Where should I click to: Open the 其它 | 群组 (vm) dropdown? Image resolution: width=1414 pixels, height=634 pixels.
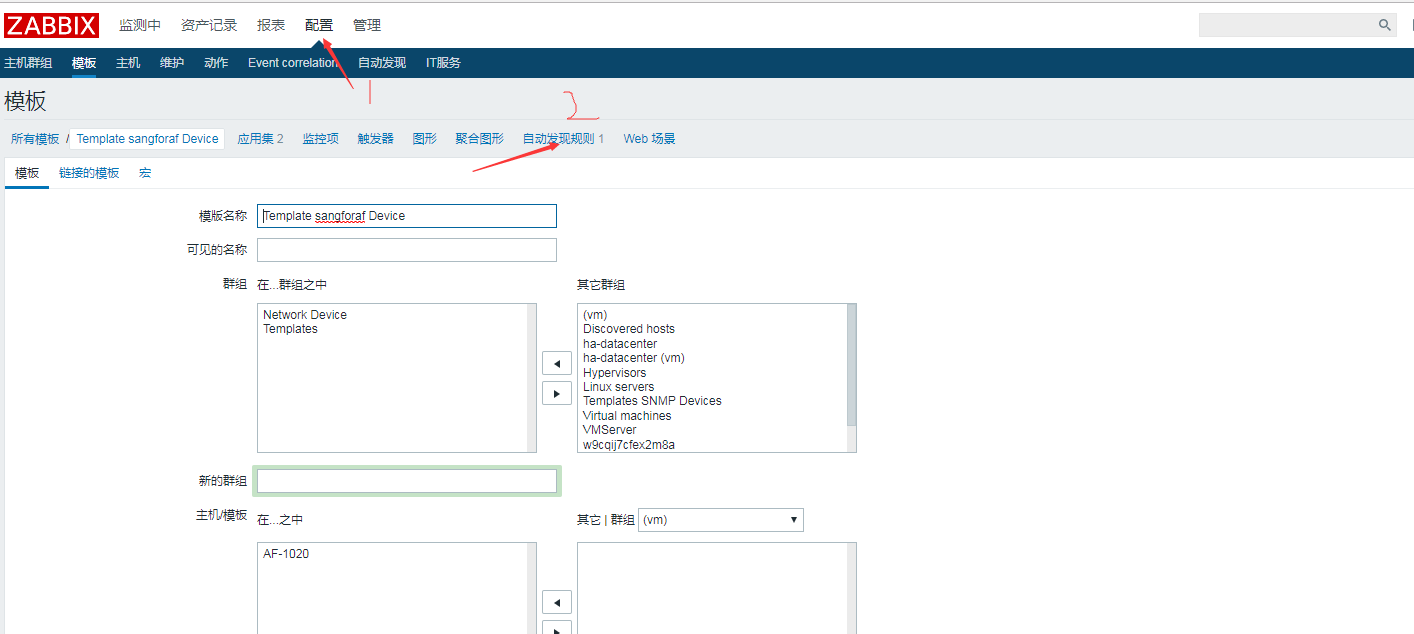coord(721,520)
